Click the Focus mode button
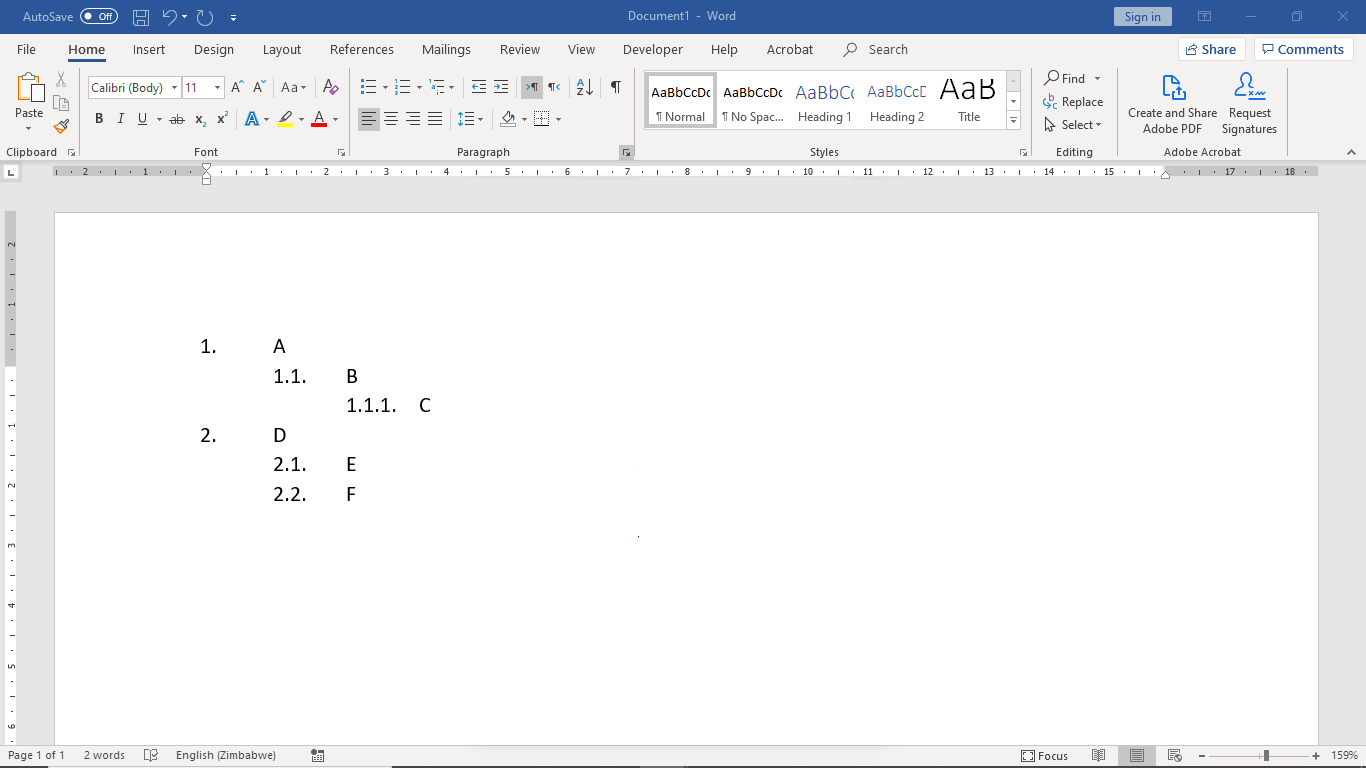The height and width of the screenshot is (768, 1366). [1044, 756]
